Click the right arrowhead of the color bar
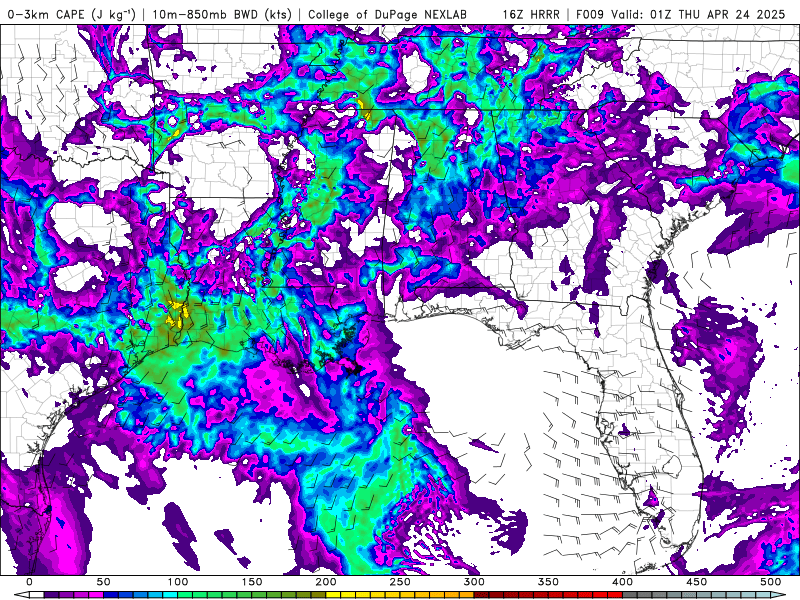Image resolution: width=800 pixels, height=600 pixels. pos(778,595)
